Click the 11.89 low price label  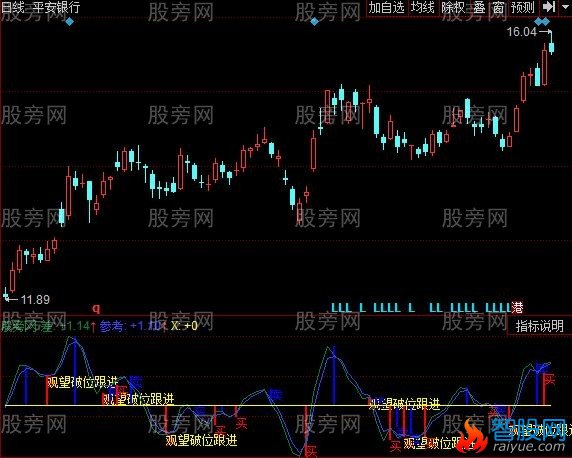[x=35, y=300]
